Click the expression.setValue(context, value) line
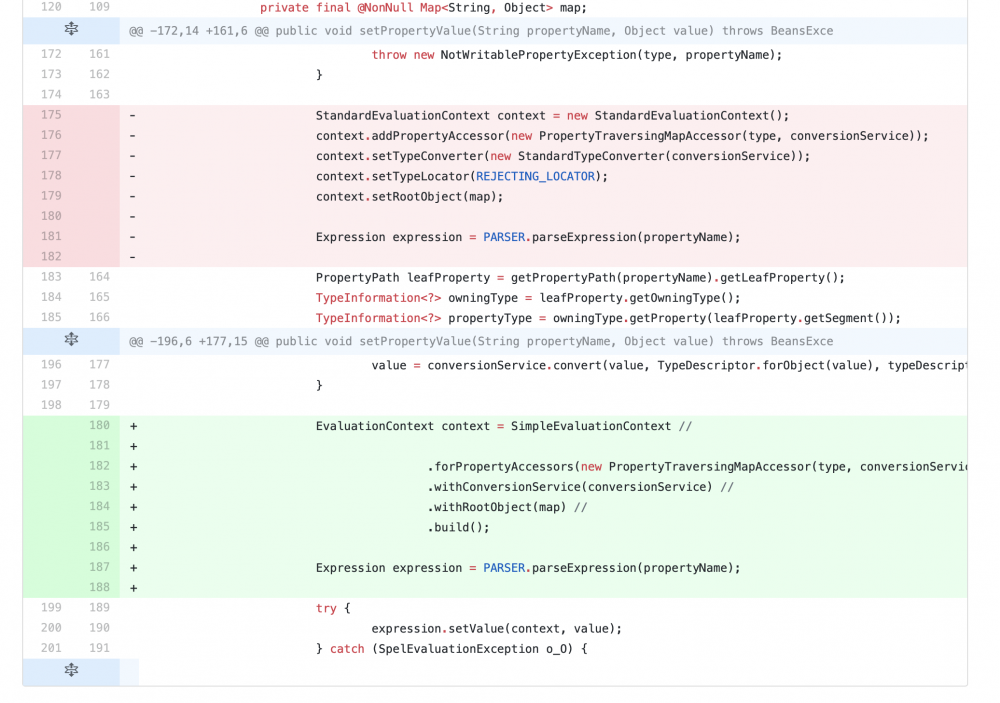 pos(496,628)
